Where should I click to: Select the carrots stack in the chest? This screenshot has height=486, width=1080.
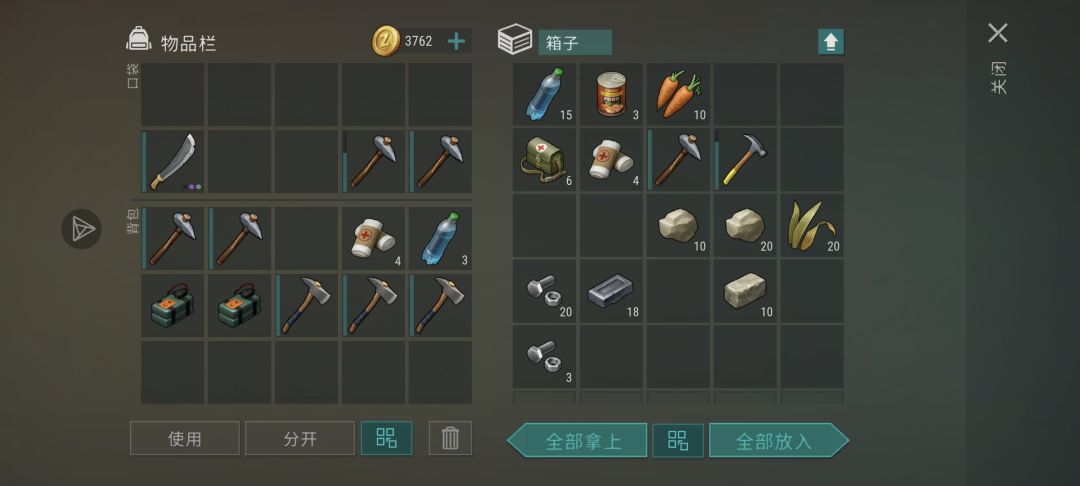[x=678, y=94]
